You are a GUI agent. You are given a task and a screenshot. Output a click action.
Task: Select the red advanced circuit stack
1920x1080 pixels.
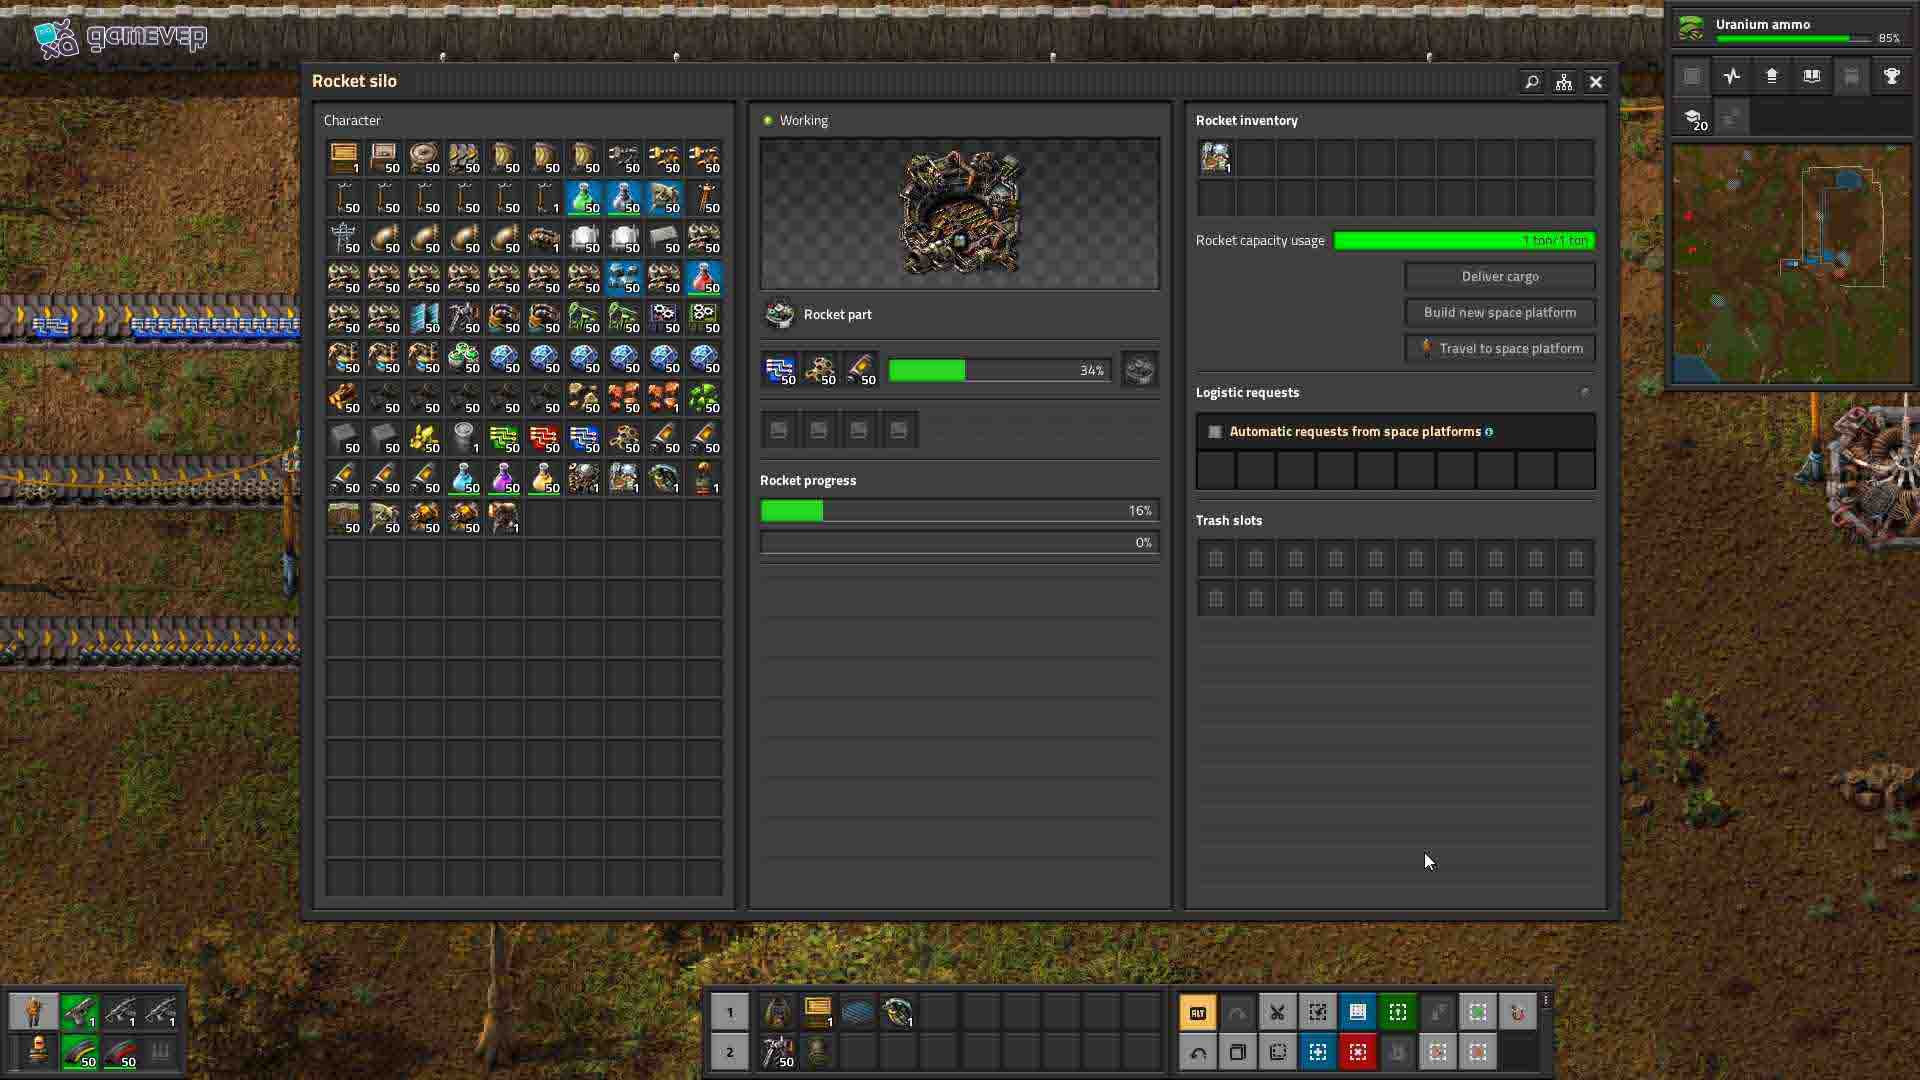(544, 439)
